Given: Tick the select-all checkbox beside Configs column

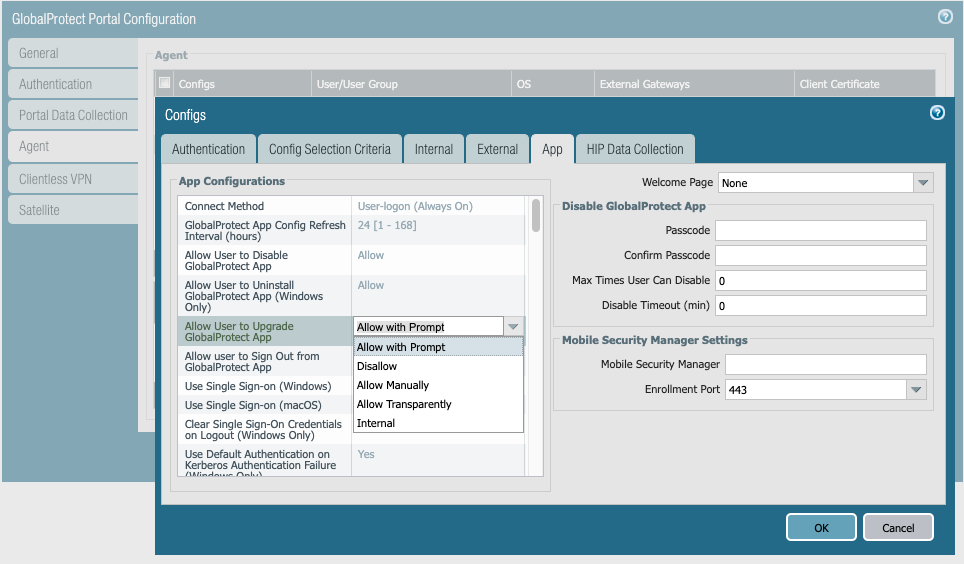Looking at the screenshot, I should [164, 82].
